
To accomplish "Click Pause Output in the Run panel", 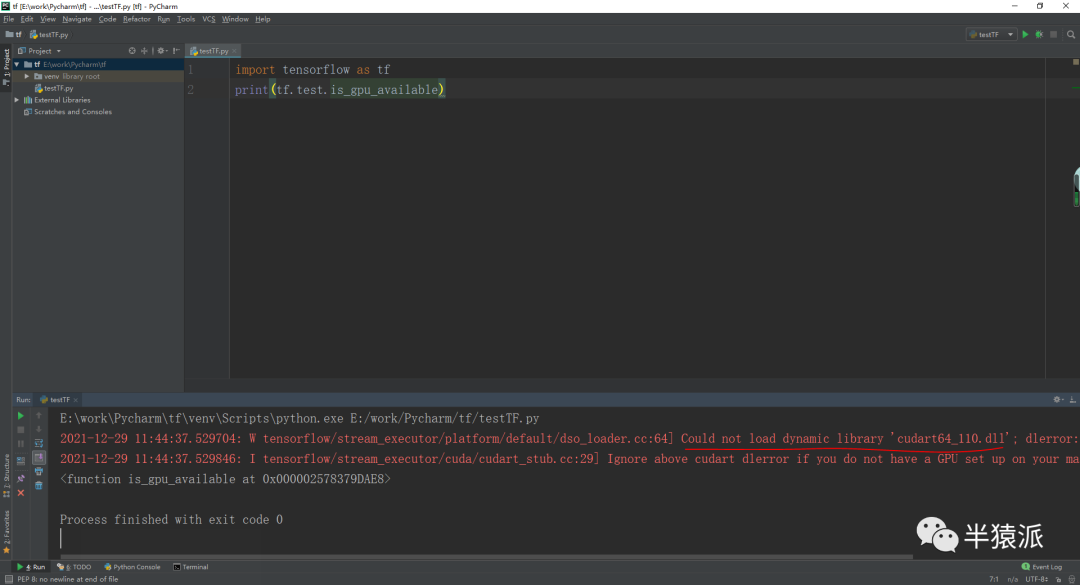I will pos(21,444).
